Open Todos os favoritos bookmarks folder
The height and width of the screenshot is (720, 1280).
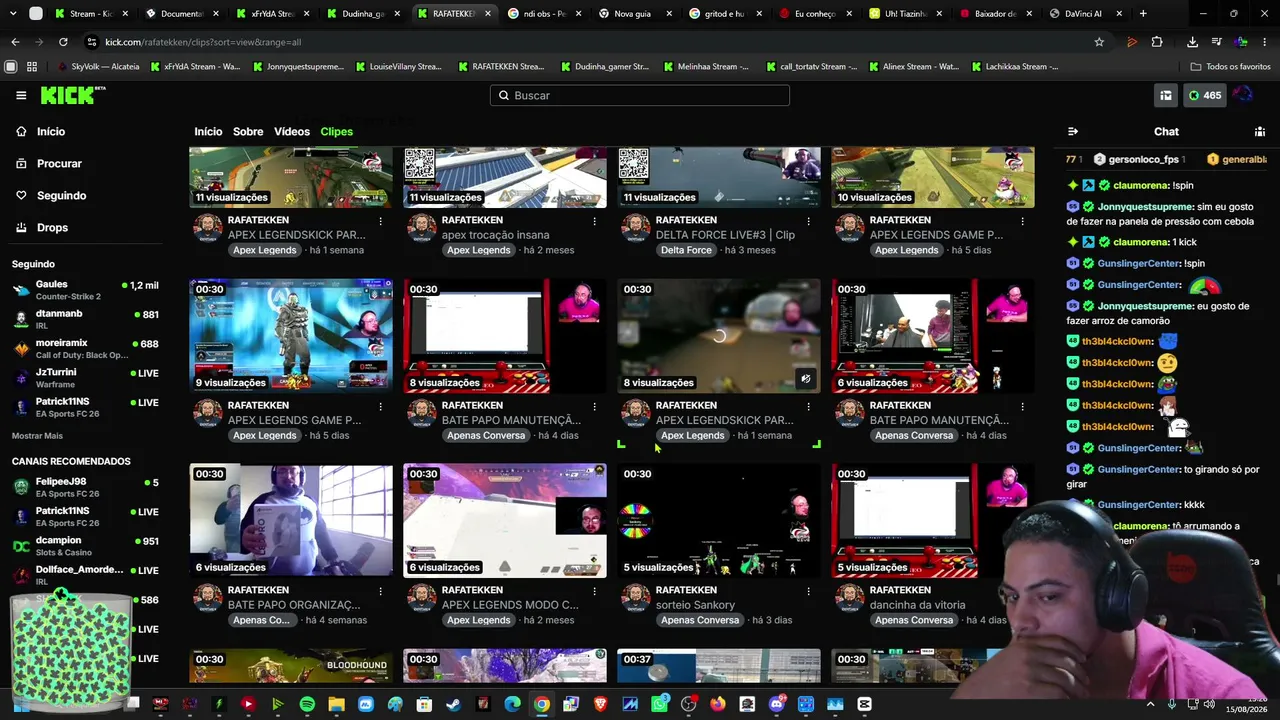click(x=1231, y=67)
